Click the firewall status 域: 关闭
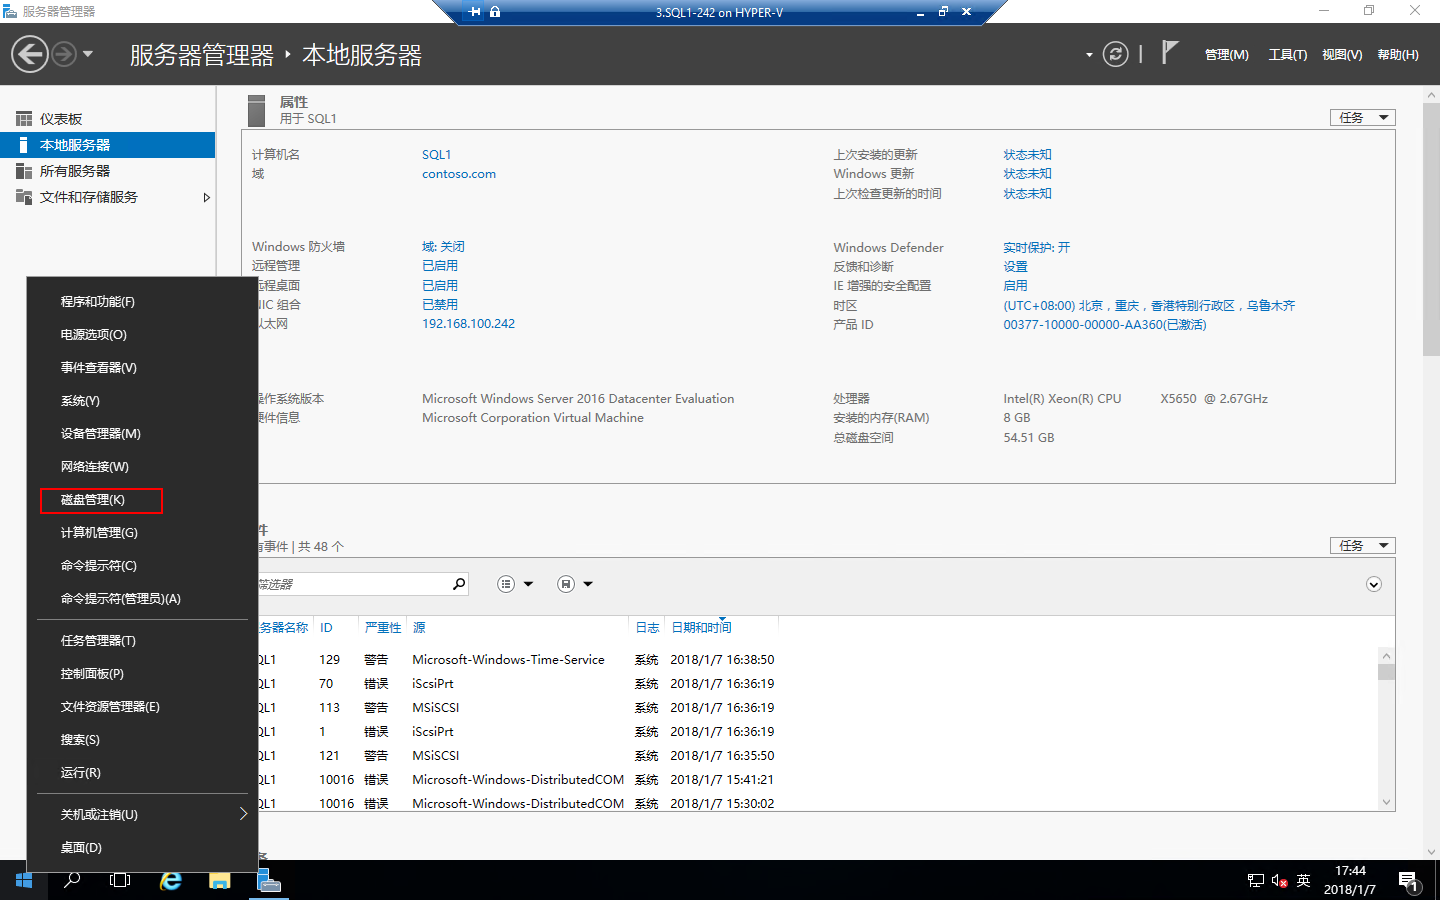Screen dimensions: 1440x900 click(443, 247)
